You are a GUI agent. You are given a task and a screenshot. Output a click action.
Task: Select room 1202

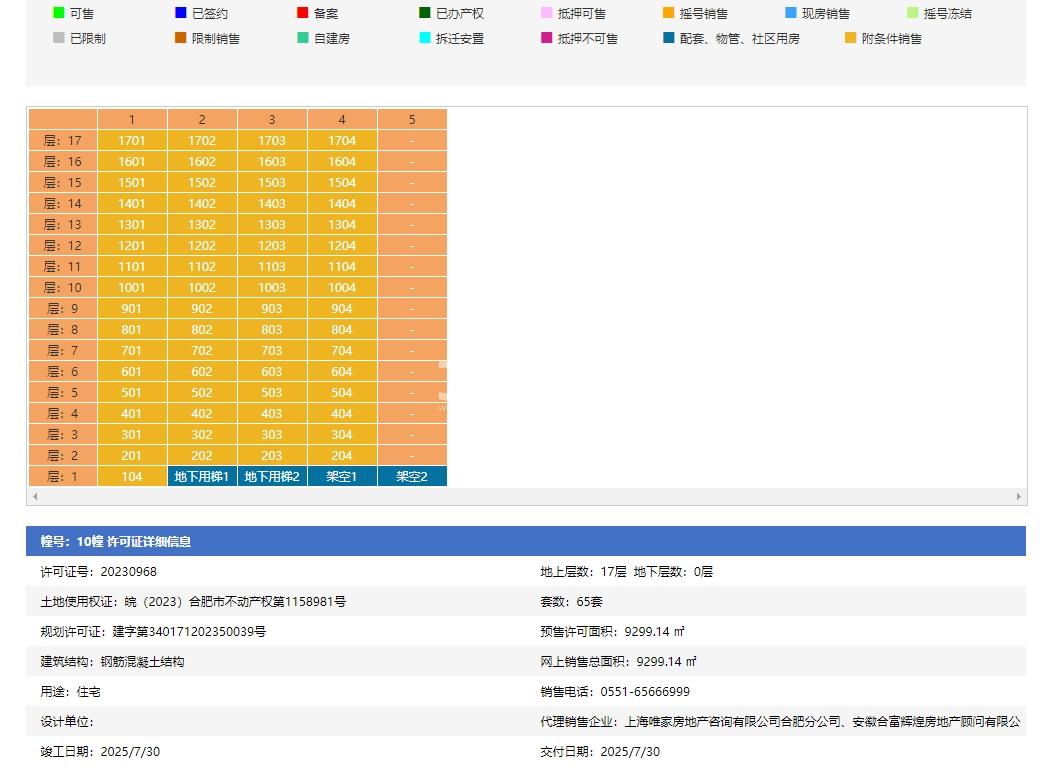(x=202, y=246)
